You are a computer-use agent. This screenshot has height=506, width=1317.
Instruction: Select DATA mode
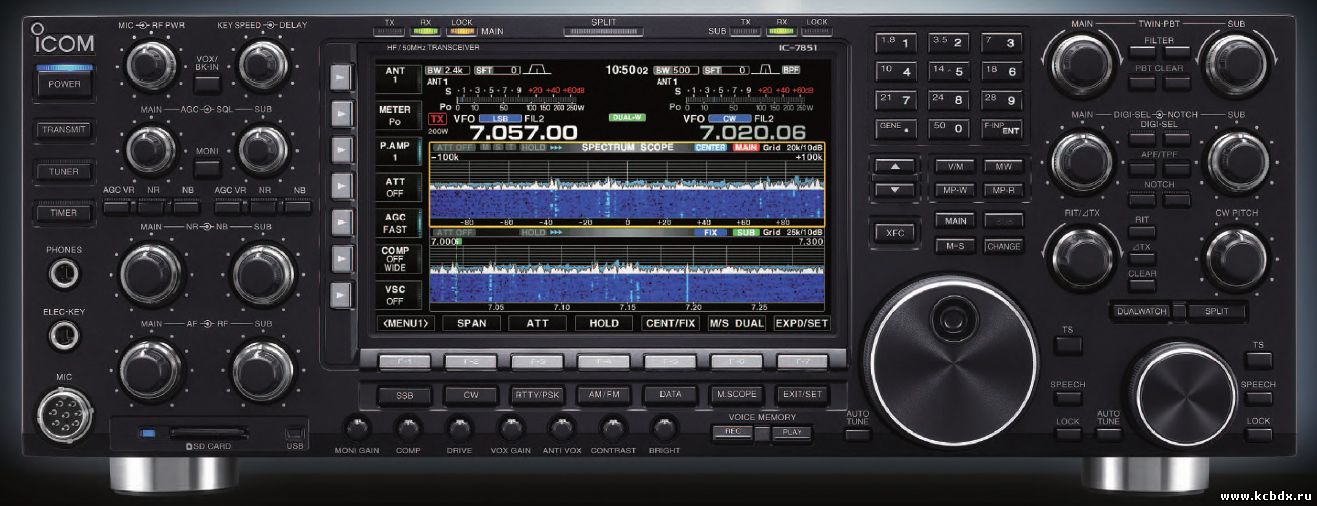[x=669, y=395]
